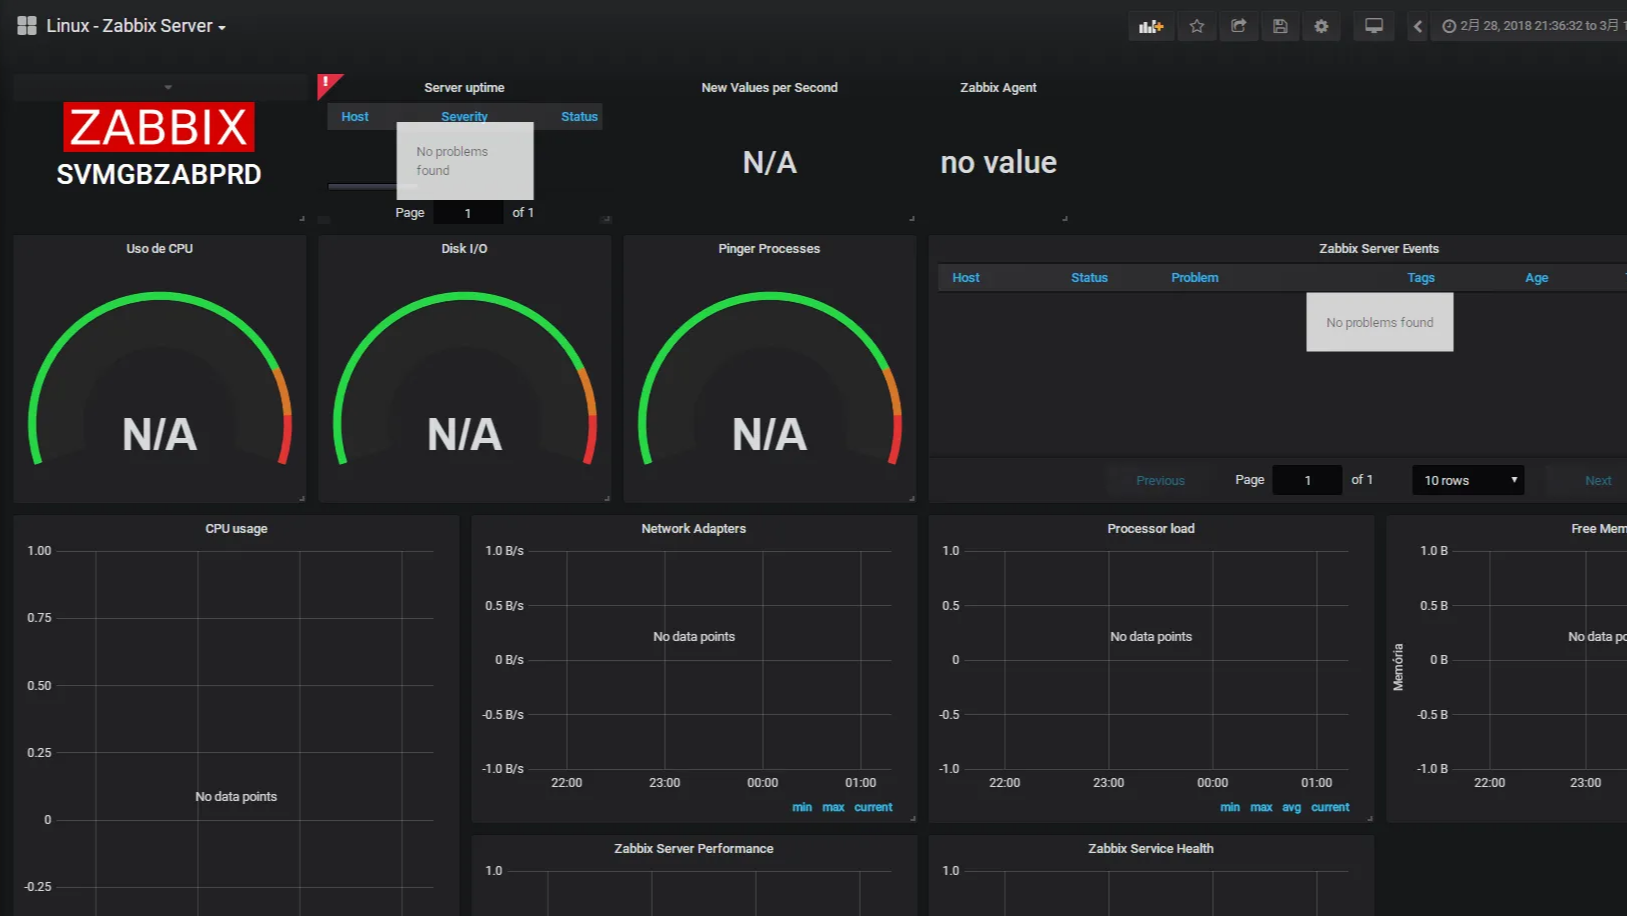The image size is (1627, 916).
Task: Open the Zabbix Service Health panel title
Action: click(x=1151, y=849)
